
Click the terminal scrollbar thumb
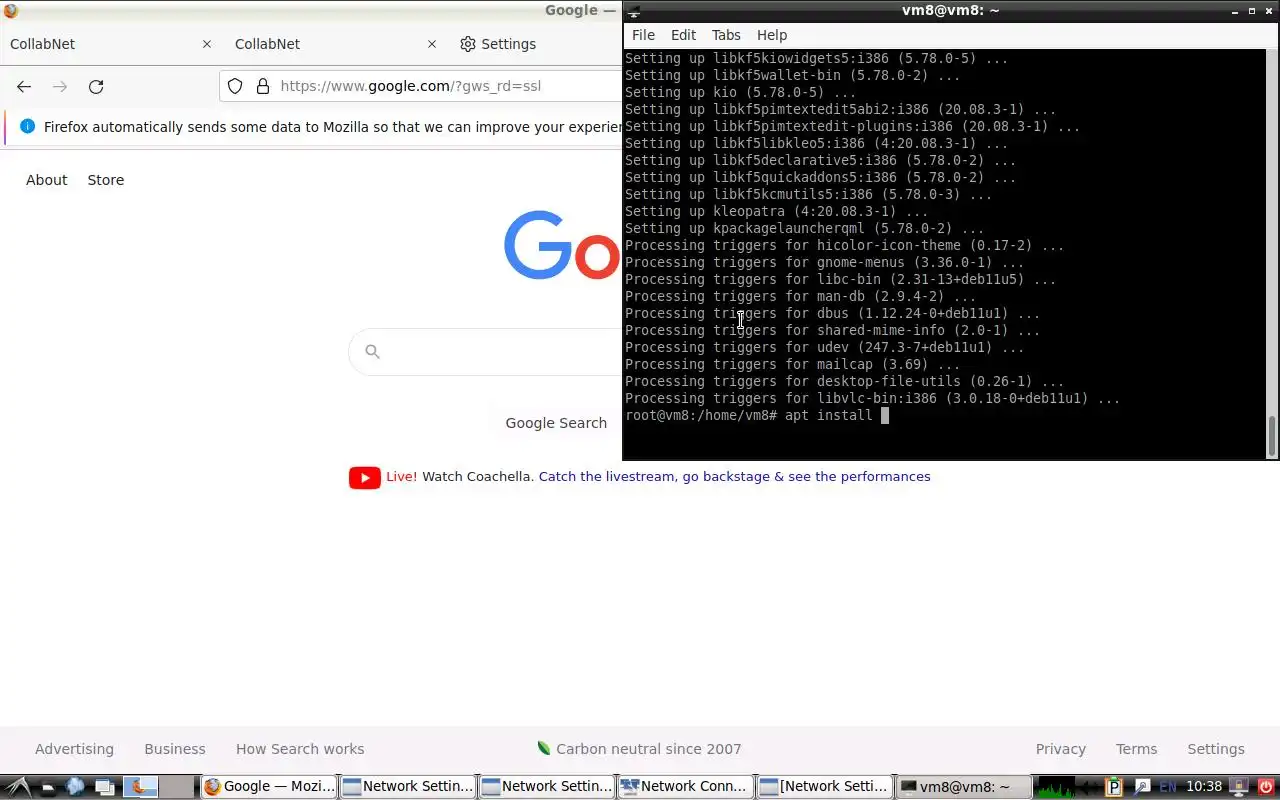click(1272, 435)
